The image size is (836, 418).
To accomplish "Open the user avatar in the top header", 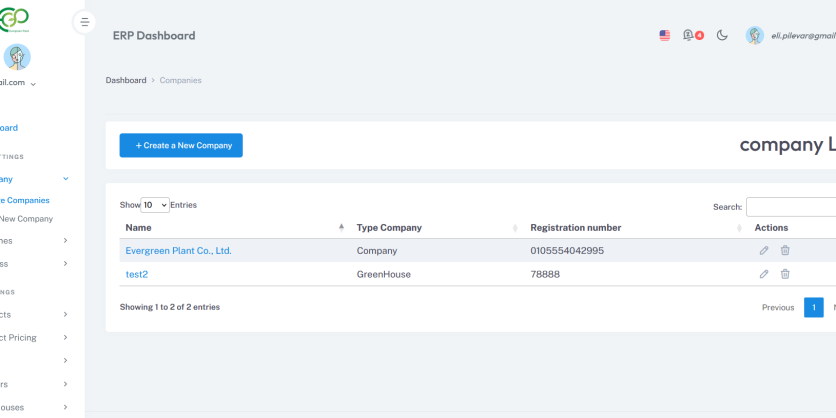I will [x=754, y=35].
